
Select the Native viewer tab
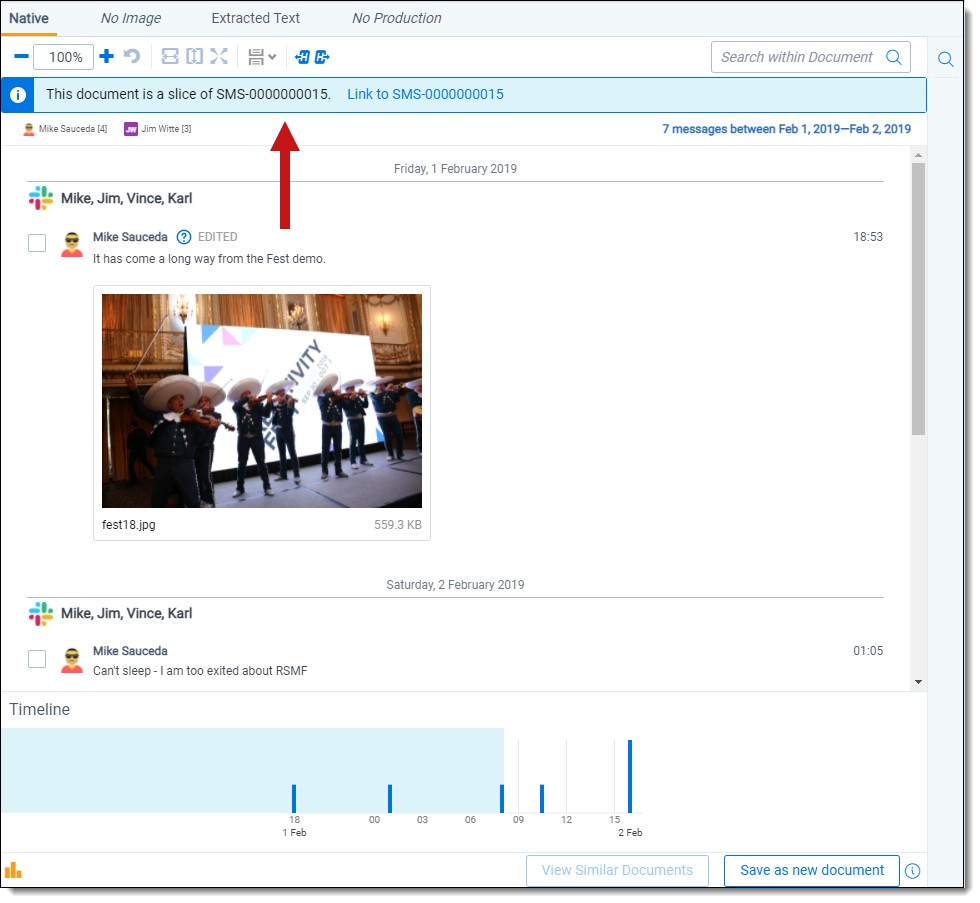coord(29,18)
